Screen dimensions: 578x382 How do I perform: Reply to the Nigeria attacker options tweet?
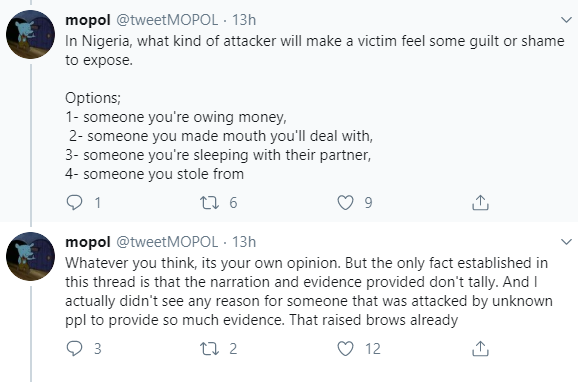(74, 202)
